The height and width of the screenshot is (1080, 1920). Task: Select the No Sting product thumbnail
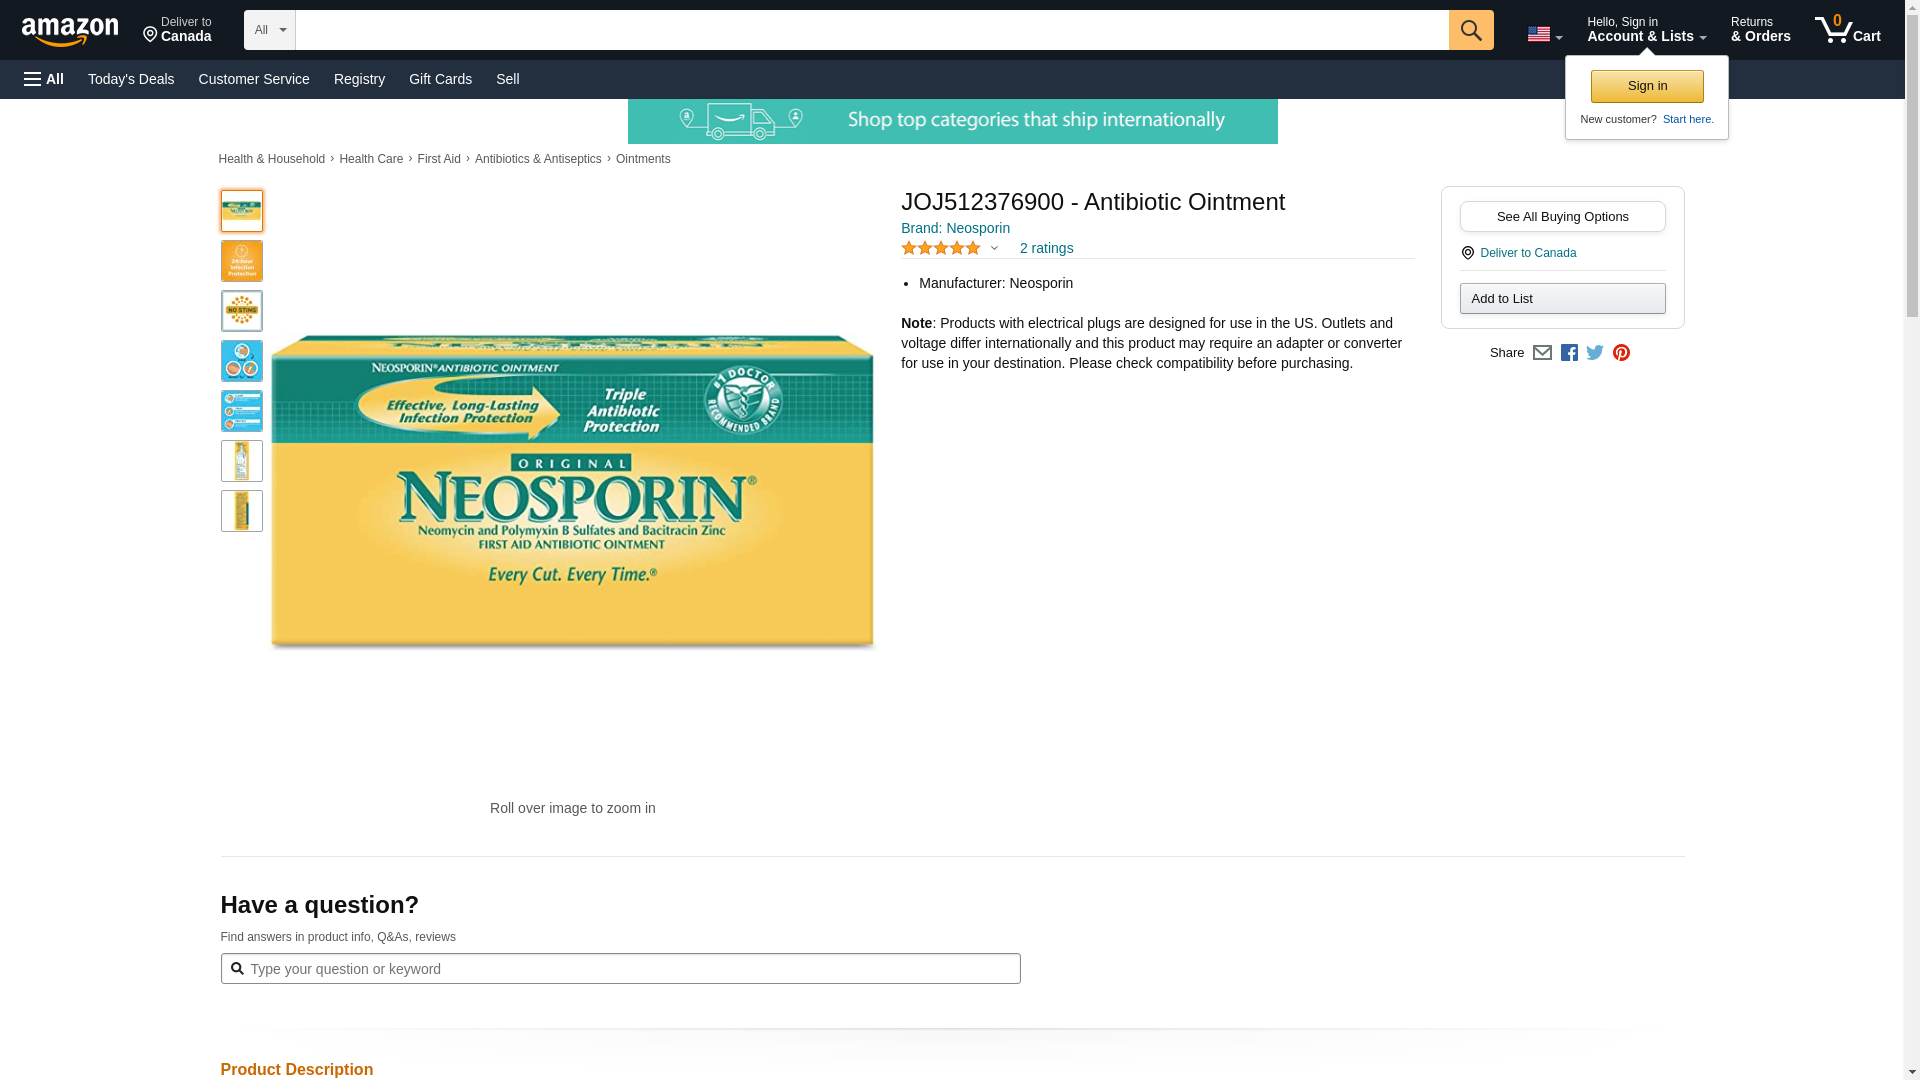coord(242,311)
